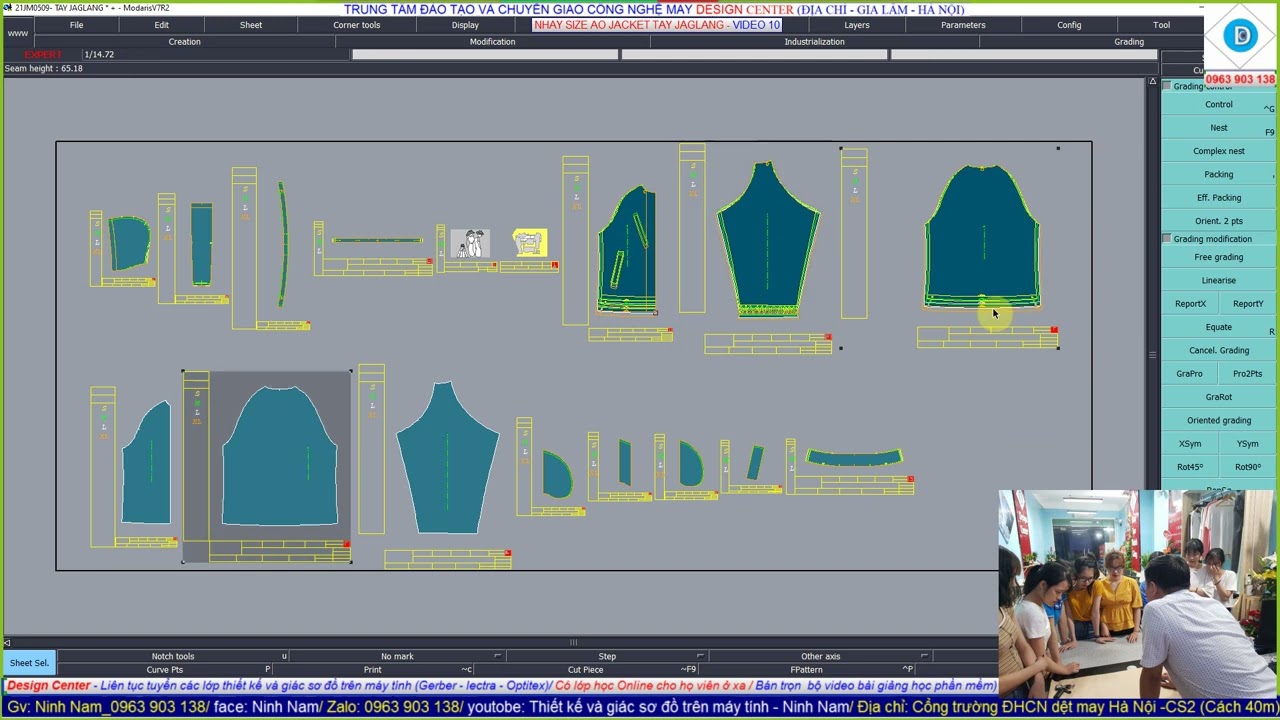Click the vertical scrollbar up arrow
Image resolution: width=1280 pixels, height=720 pixels.
pyautogui.click(x=1152, y=82)
